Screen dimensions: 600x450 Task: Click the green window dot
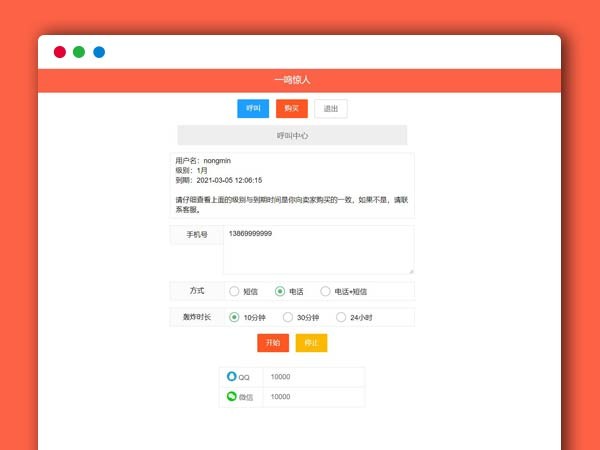tap(79, 52)
